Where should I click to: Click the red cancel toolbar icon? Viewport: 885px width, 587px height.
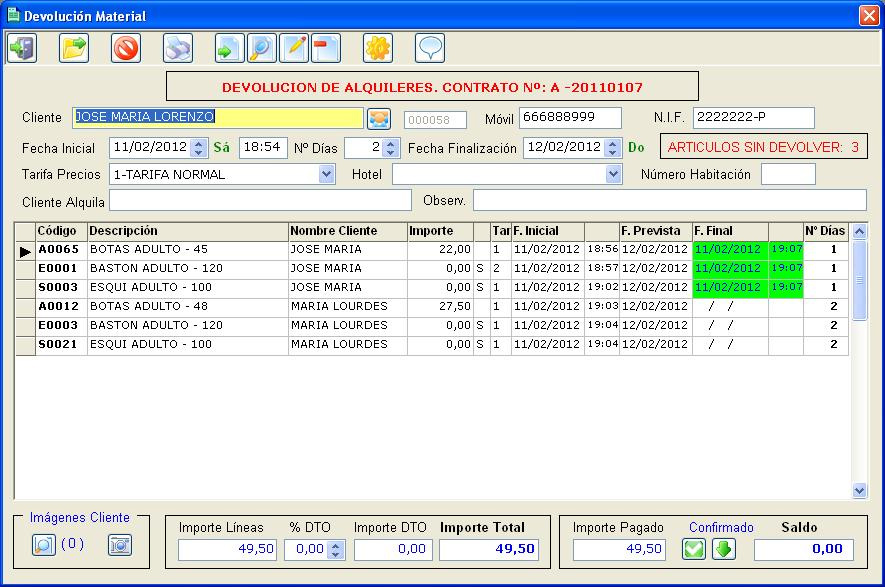[126, 48]
